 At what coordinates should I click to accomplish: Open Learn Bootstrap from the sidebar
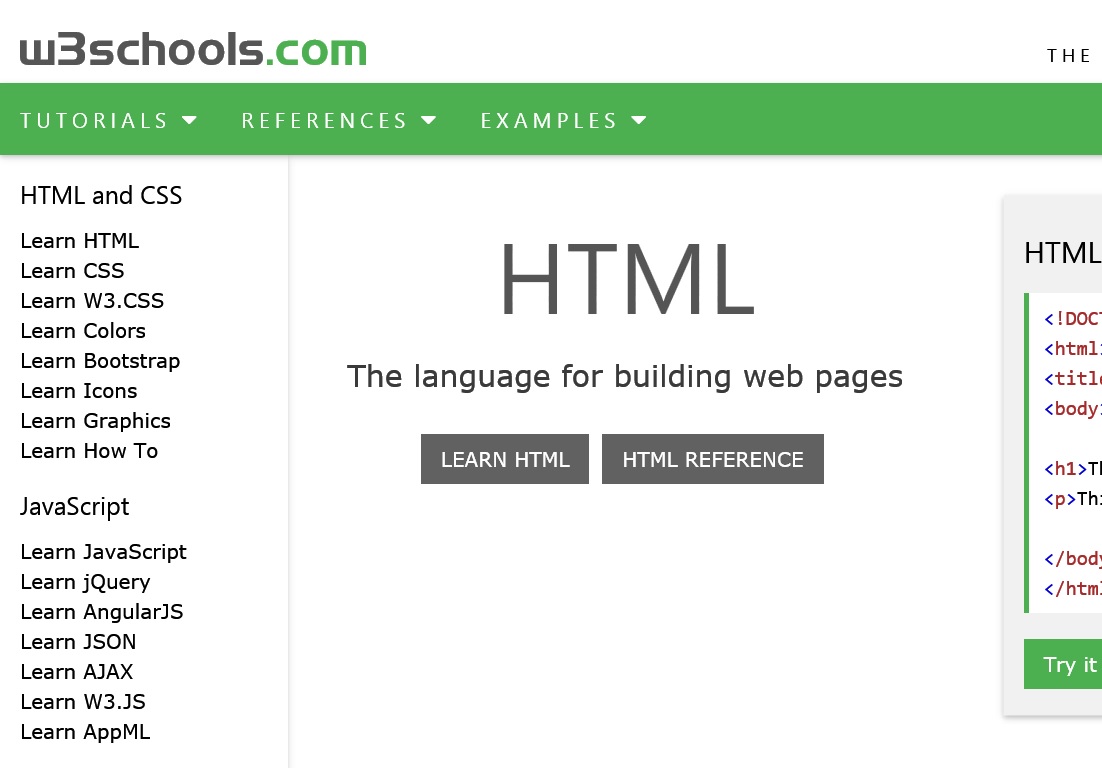point(100,361)
